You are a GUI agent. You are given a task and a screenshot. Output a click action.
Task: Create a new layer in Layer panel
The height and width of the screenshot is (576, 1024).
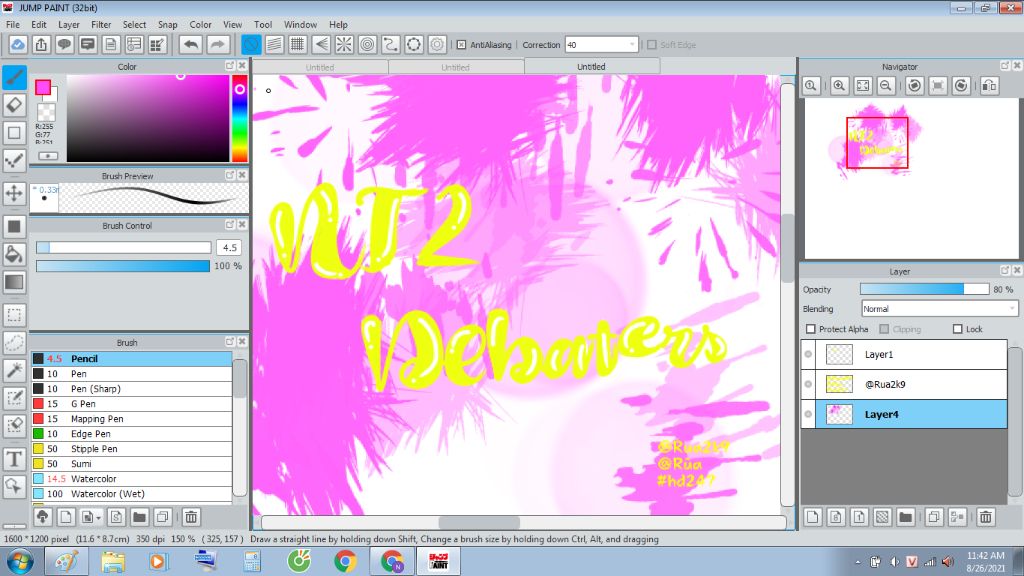point(812,517)
